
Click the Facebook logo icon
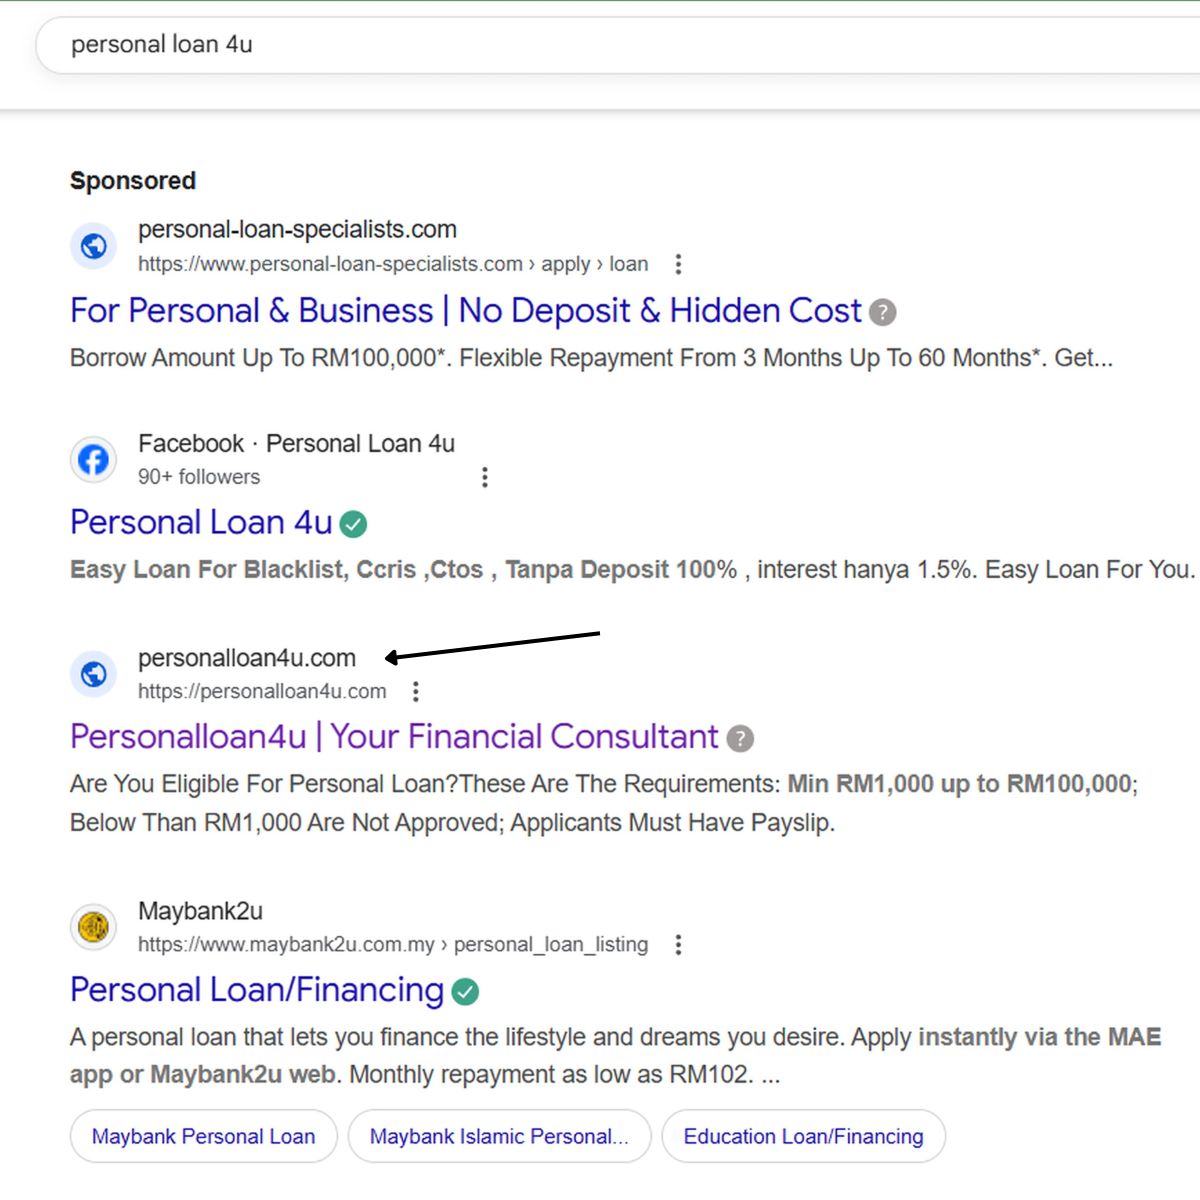point(94,460)
